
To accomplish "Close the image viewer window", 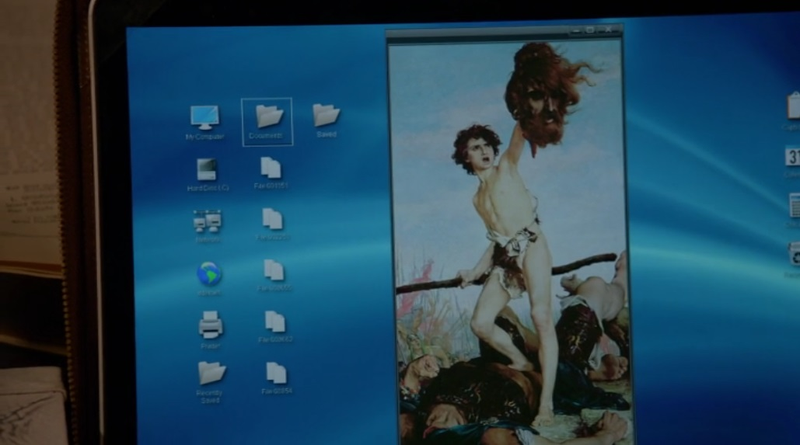I will pos(609,30).
